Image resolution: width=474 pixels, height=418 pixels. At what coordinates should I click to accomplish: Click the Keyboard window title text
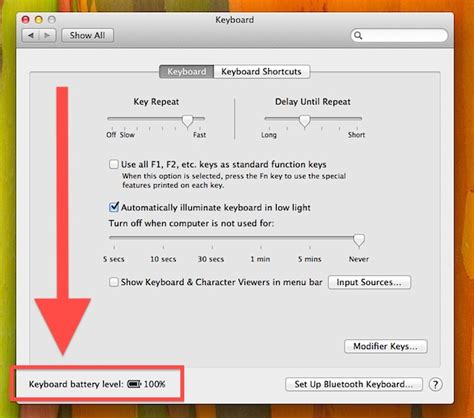235,20
